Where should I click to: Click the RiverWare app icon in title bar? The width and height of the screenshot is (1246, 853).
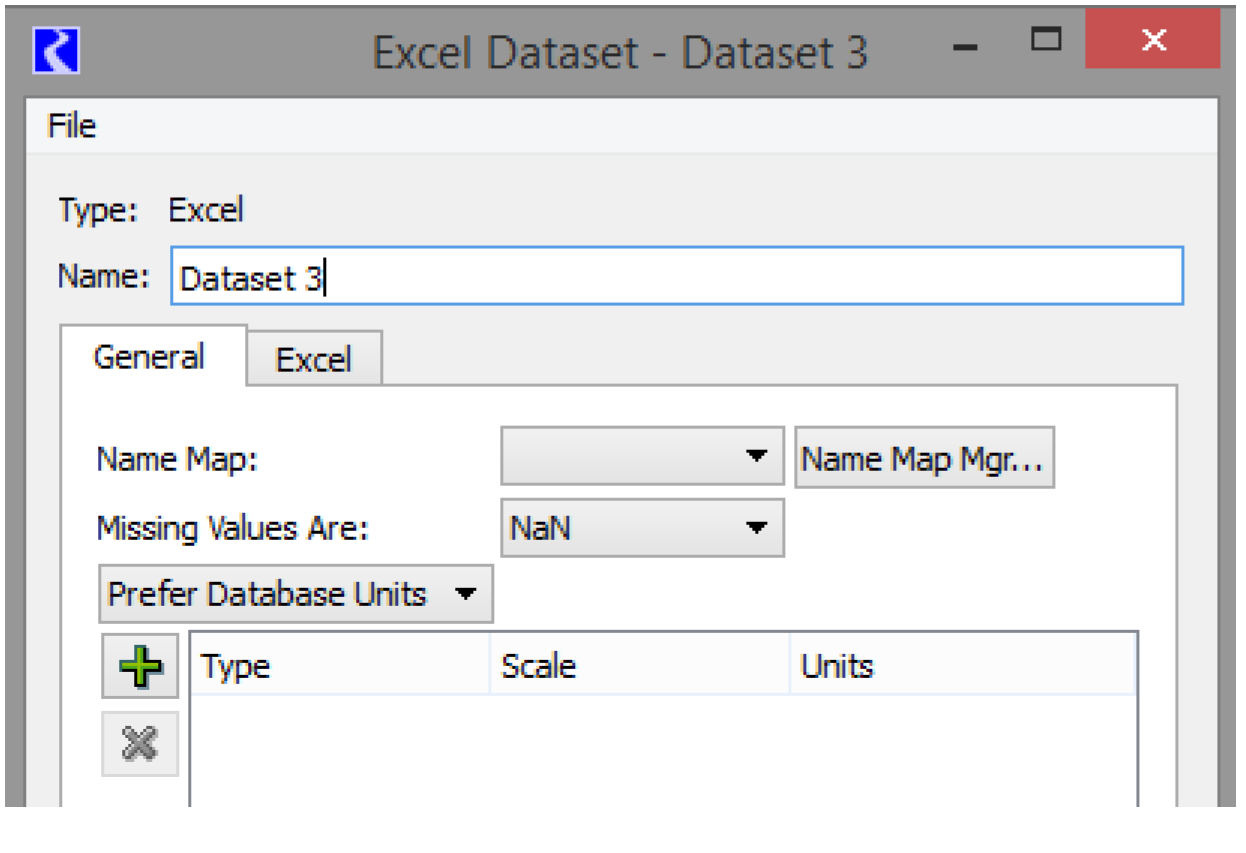tap(56, 51)
